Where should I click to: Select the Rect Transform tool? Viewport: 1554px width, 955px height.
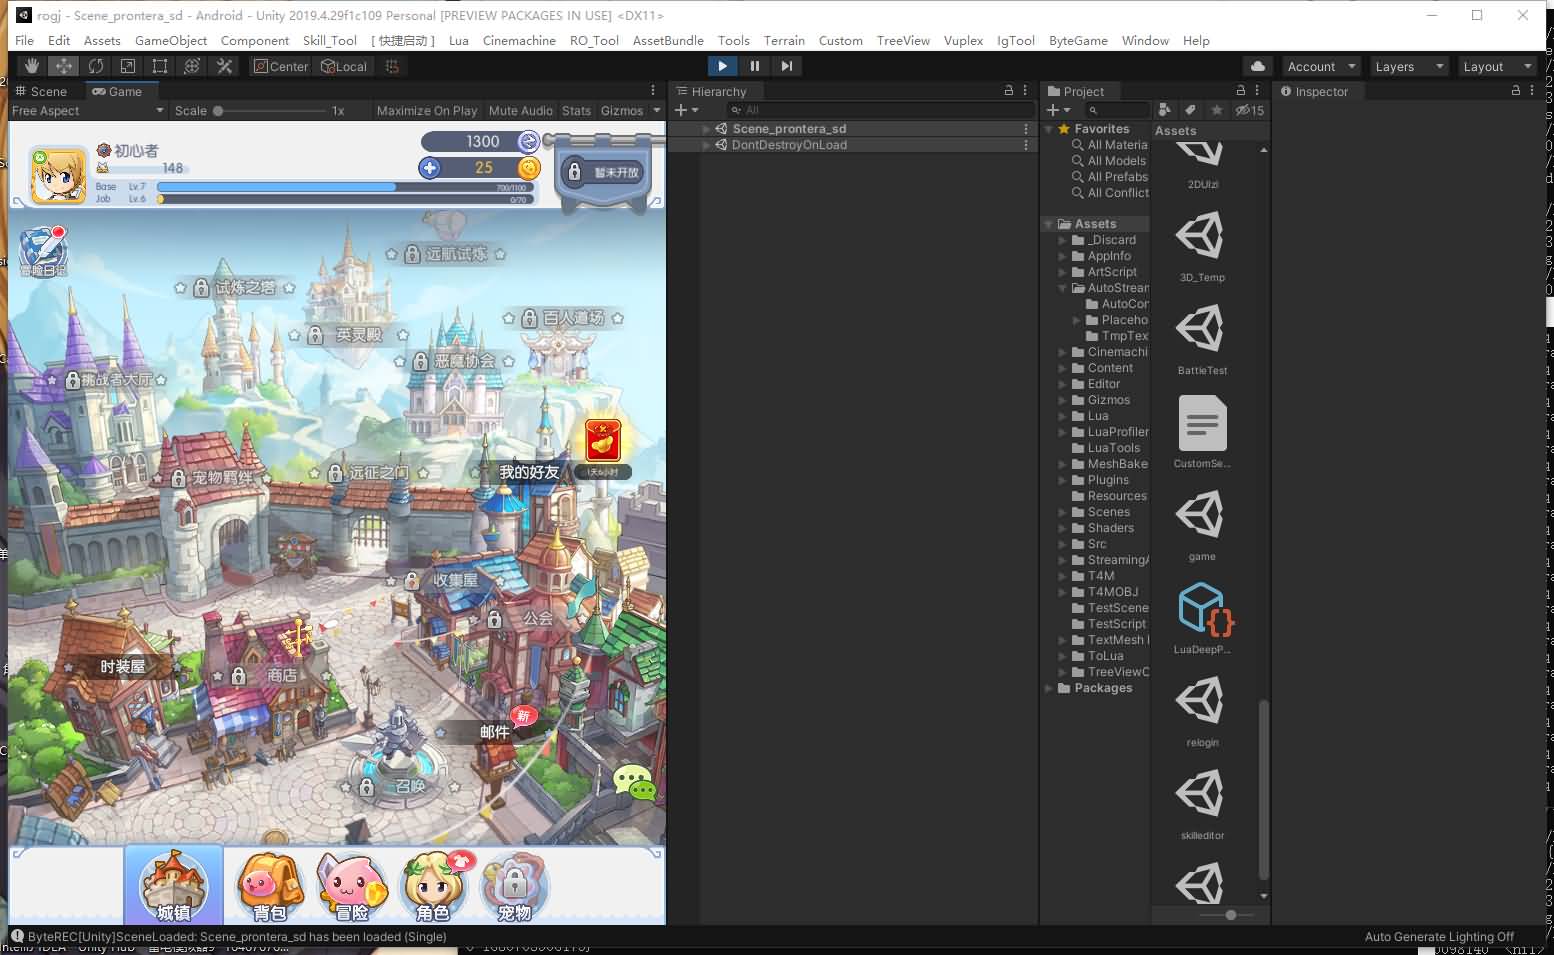160,66
